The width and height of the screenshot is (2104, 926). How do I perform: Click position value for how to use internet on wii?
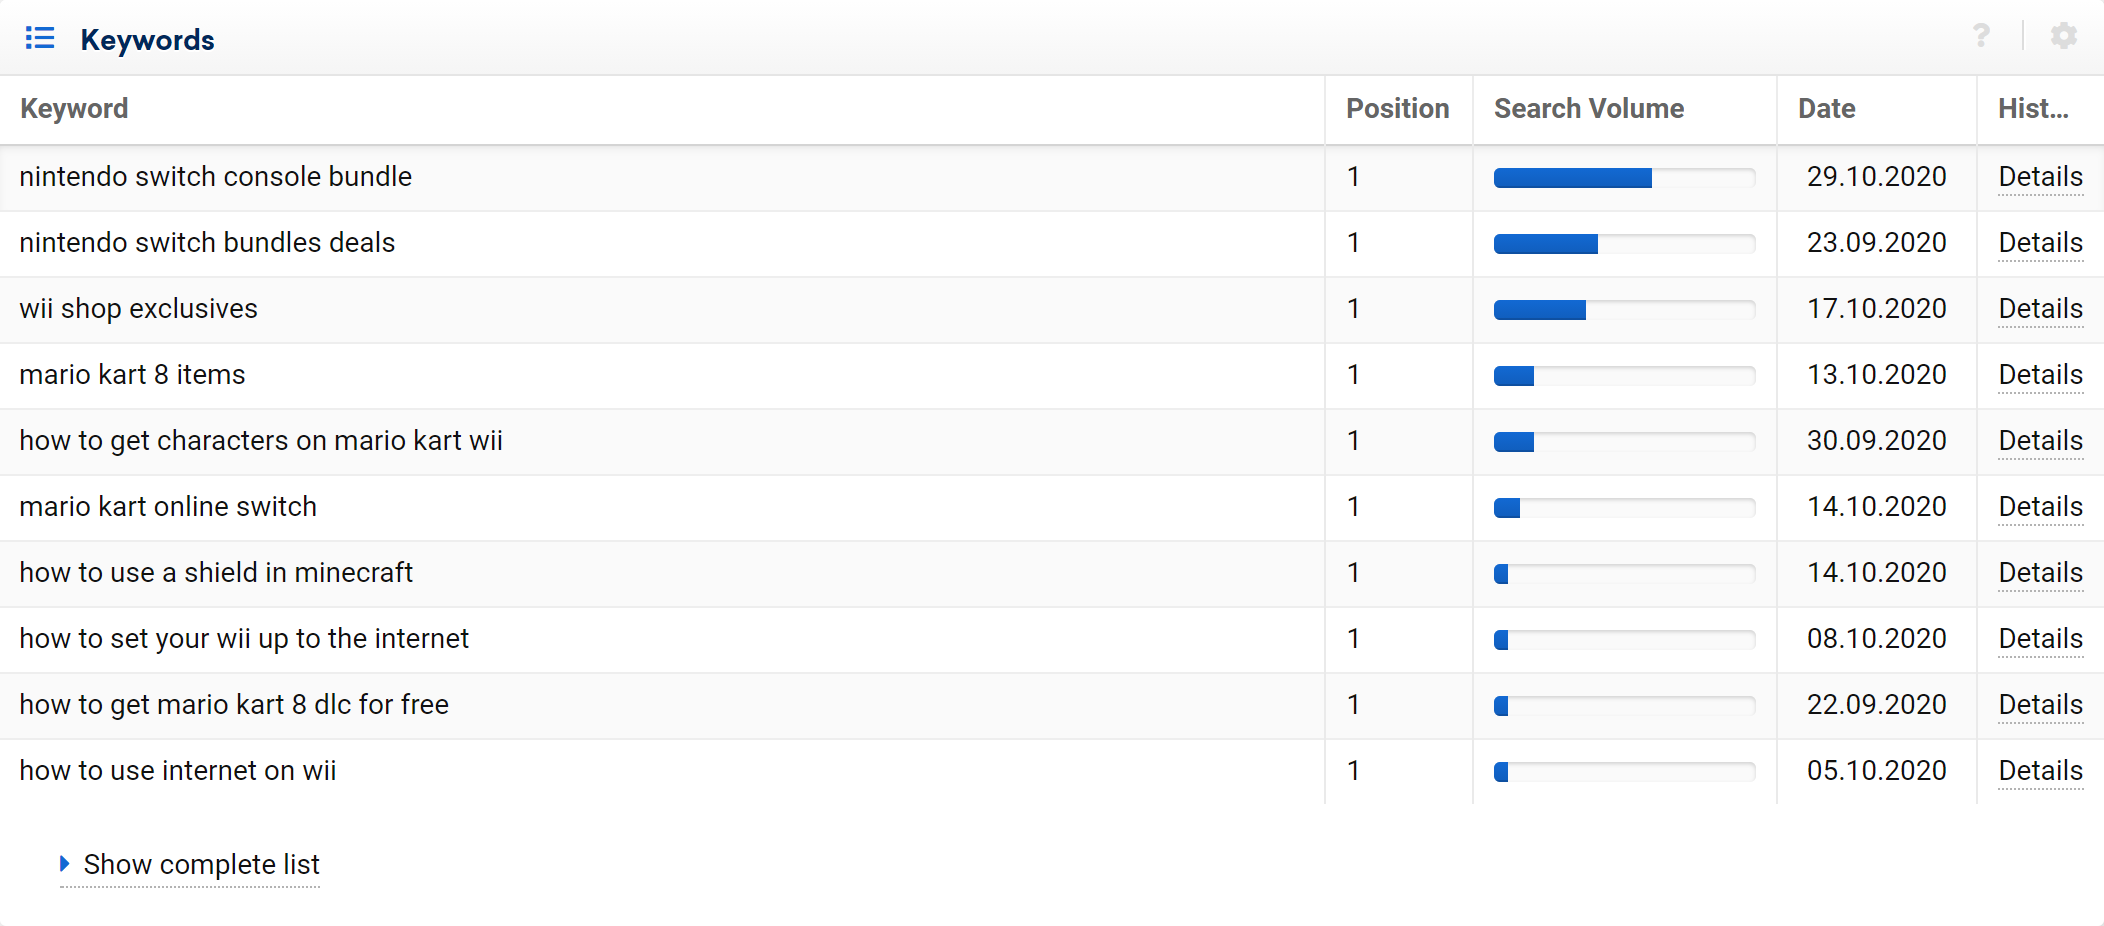(1353, 771)
